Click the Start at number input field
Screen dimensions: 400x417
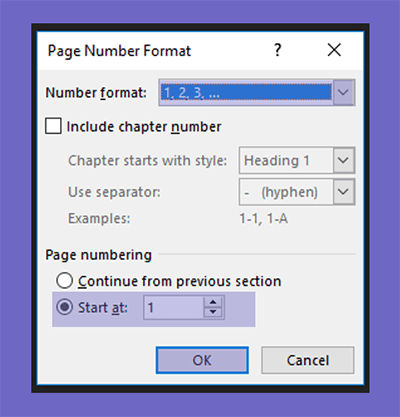coord(174,307)
